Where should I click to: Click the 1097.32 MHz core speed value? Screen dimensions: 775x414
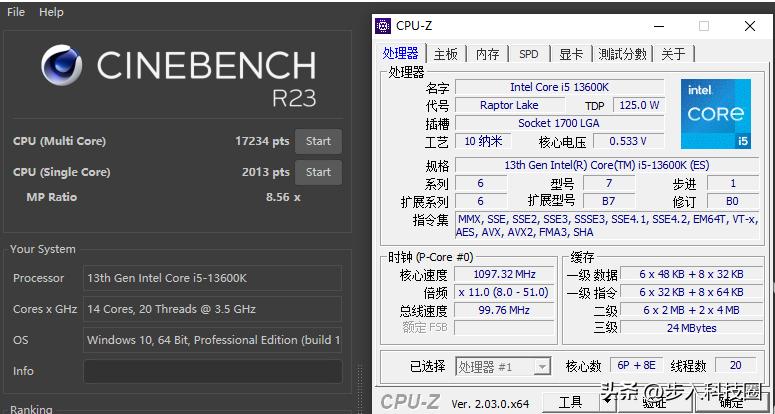[504, 274]
